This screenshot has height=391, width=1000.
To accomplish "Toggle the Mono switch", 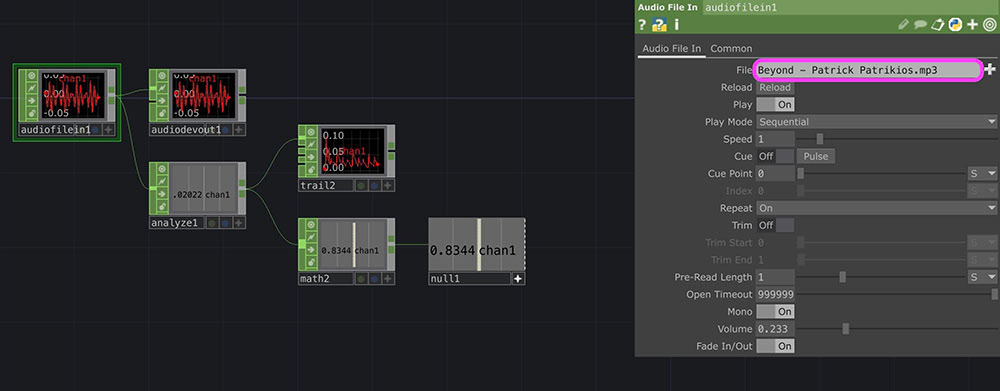I will tap(776, 312).
